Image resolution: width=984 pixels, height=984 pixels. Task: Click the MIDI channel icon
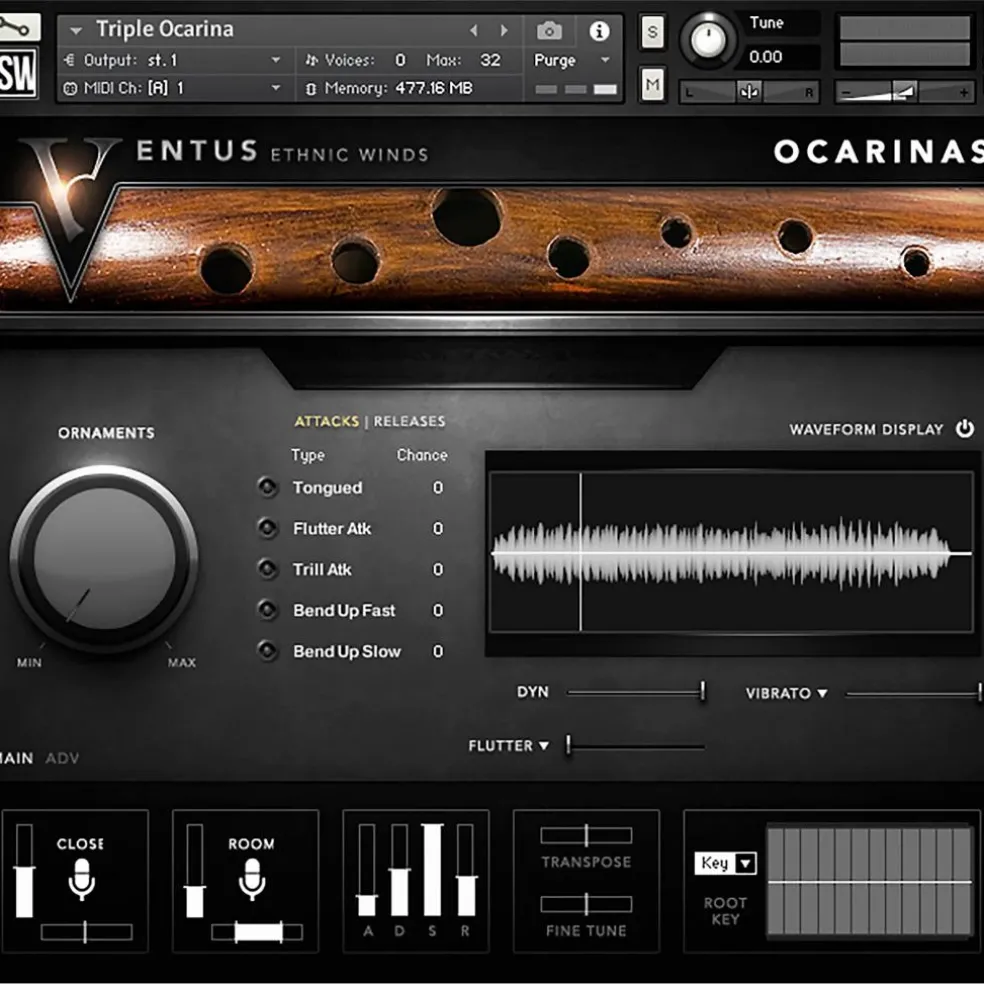[70, 88]
